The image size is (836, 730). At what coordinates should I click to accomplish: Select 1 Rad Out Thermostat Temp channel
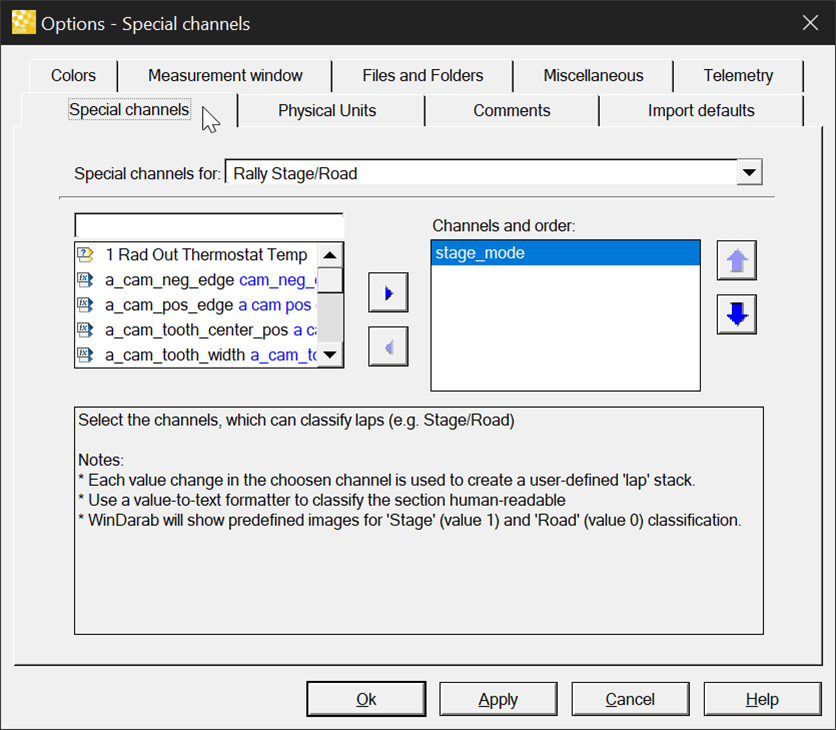click(x=196, y=254)
